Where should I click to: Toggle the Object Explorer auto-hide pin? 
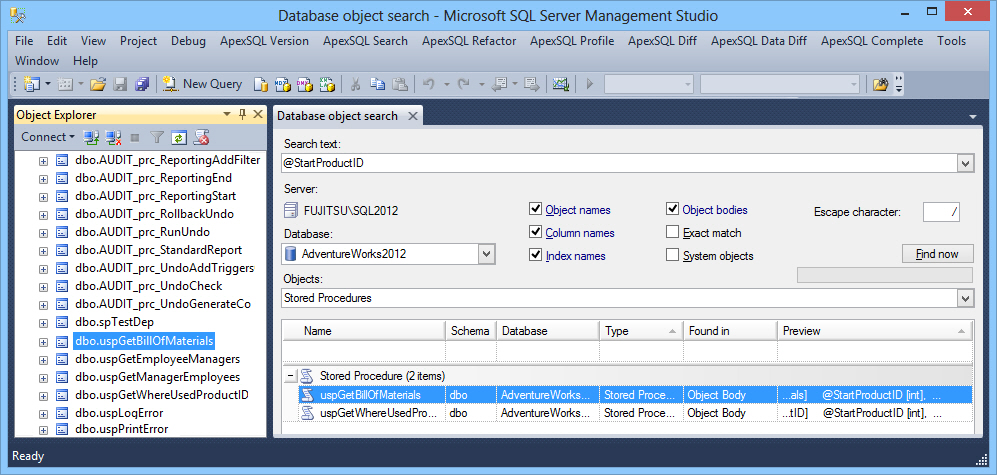[x=242, y=114]
